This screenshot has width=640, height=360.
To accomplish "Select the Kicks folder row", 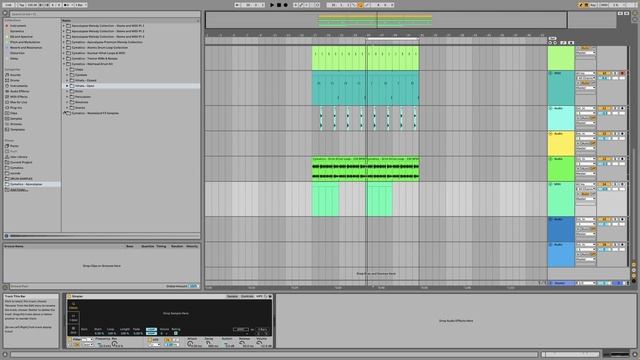I will click(x=131, y=91).
